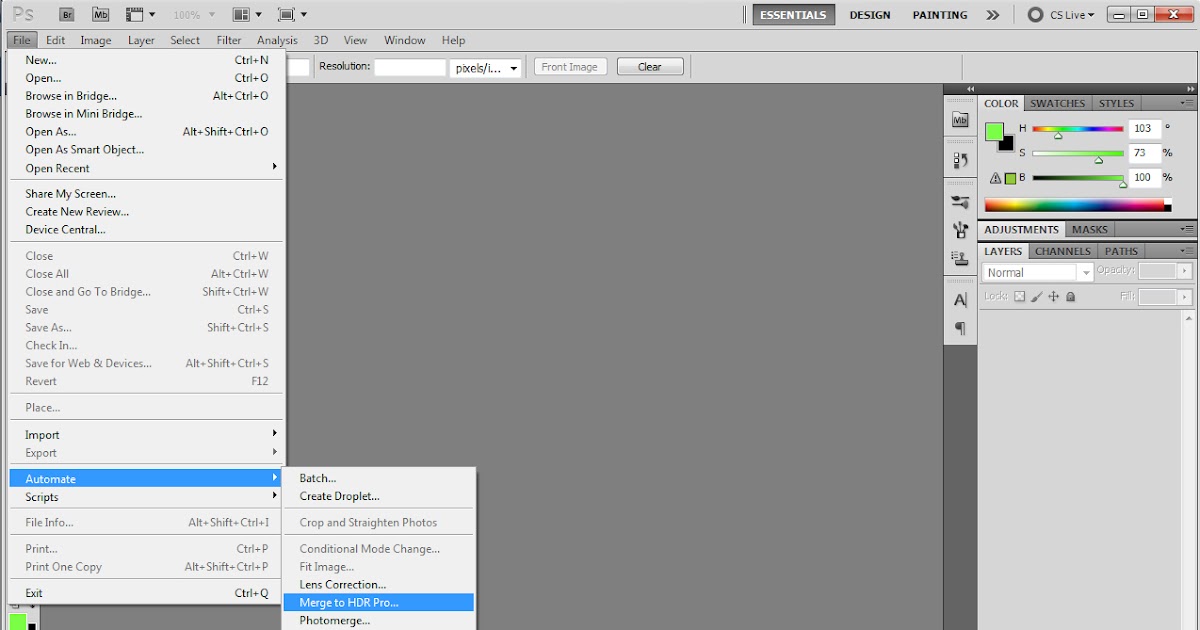
Task: Open the Filter menu
Action: coord(229,40)
